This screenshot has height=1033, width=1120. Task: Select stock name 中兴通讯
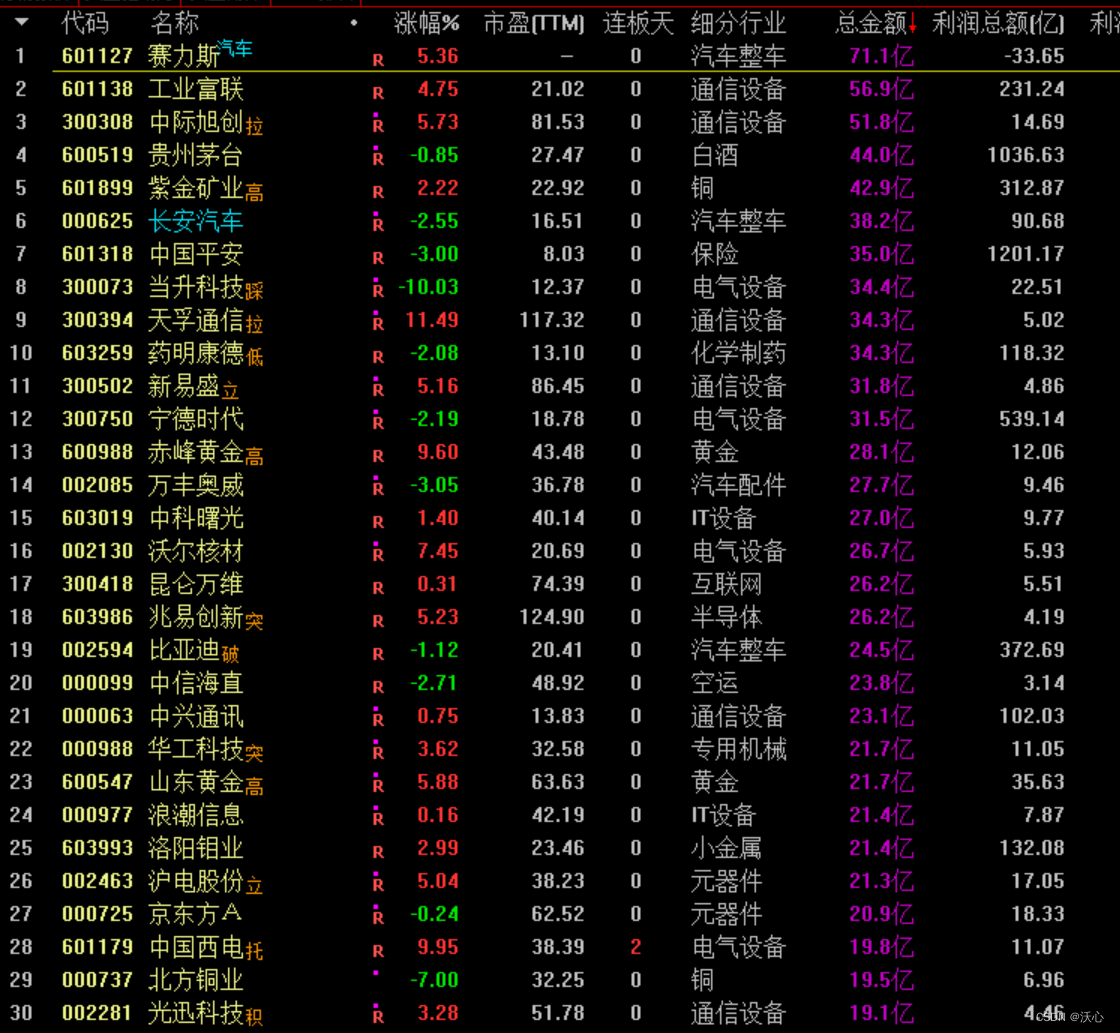pos(196,716)
